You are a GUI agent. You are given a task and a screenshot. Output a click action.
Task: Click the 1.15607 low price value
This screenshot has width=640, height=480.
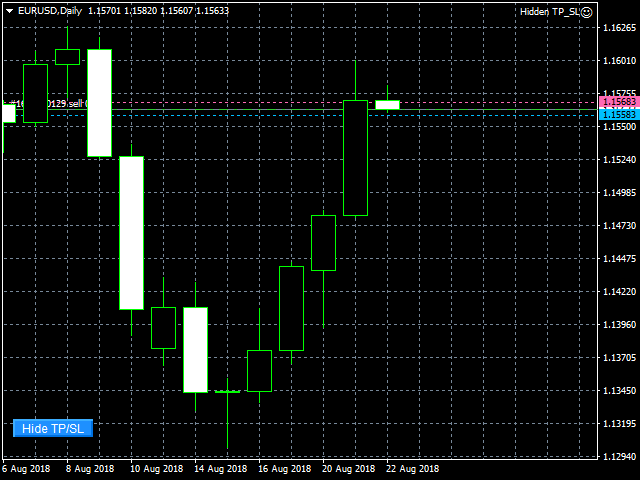click(x=176, y=11)
